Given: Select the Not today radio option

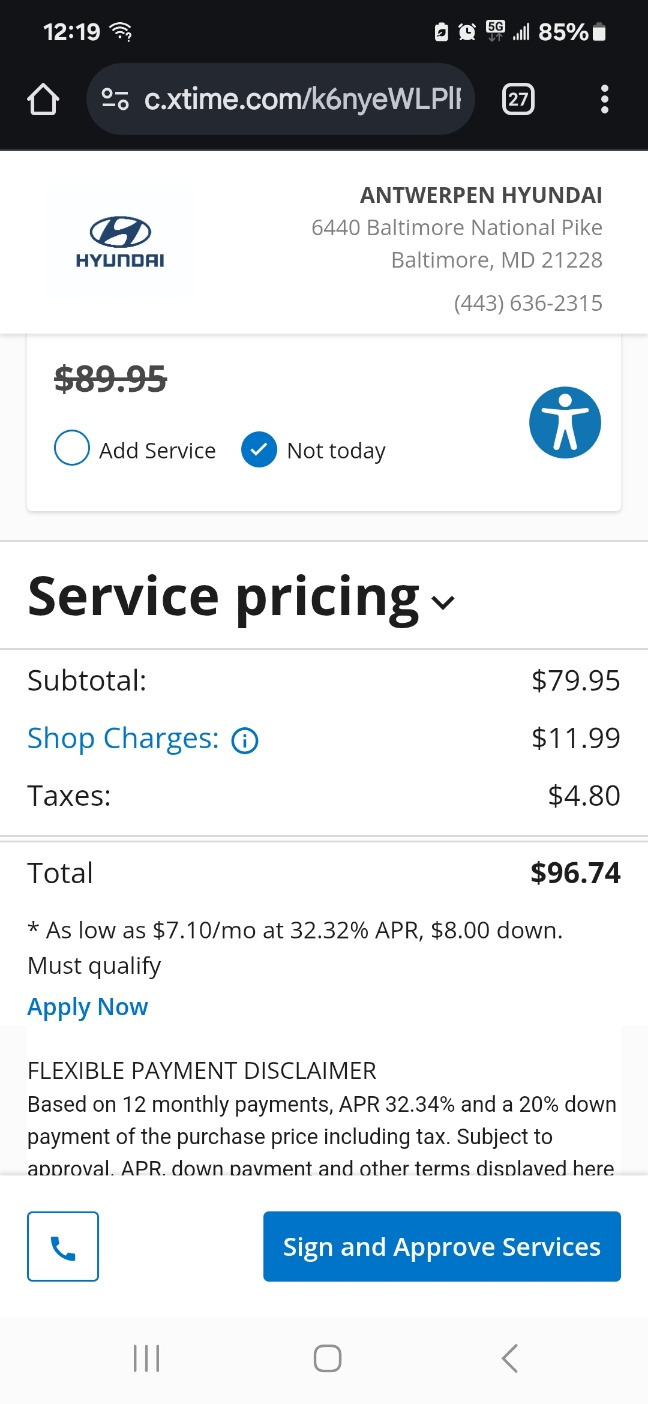Looking at the screenshot, I should pos(259,450).
